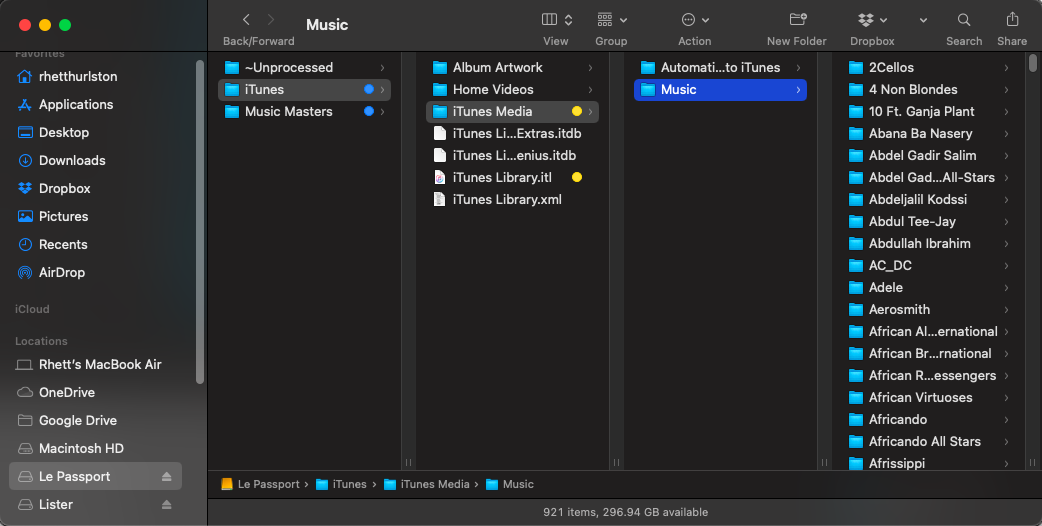Click the sidebar vertical scrollbar

(x=200, y=221)
